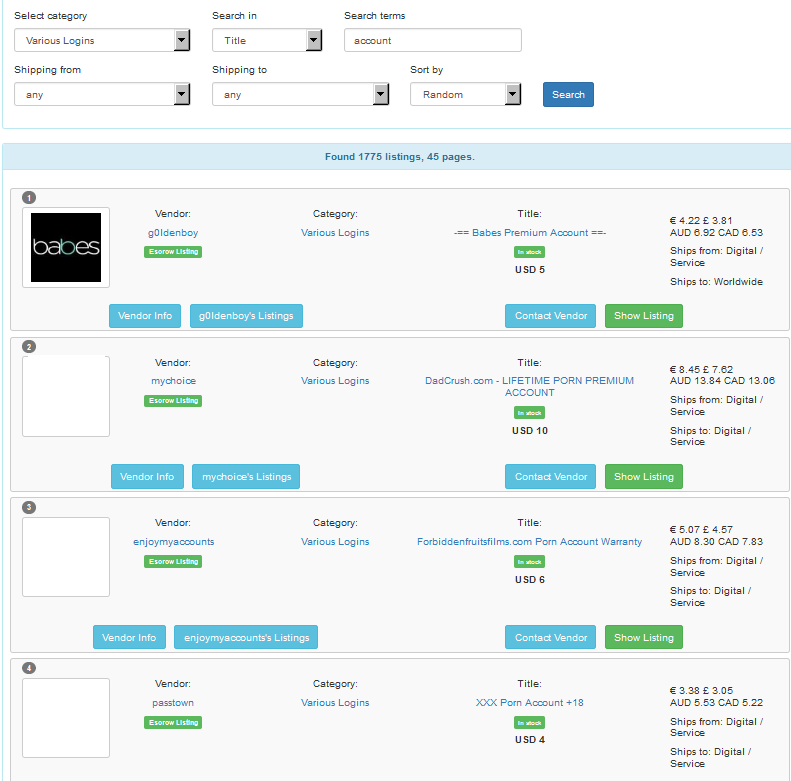This screenshot has height=781, width=791.
Task: Click "Found 1775 listings, 45 pages." text
Action: 400,157
